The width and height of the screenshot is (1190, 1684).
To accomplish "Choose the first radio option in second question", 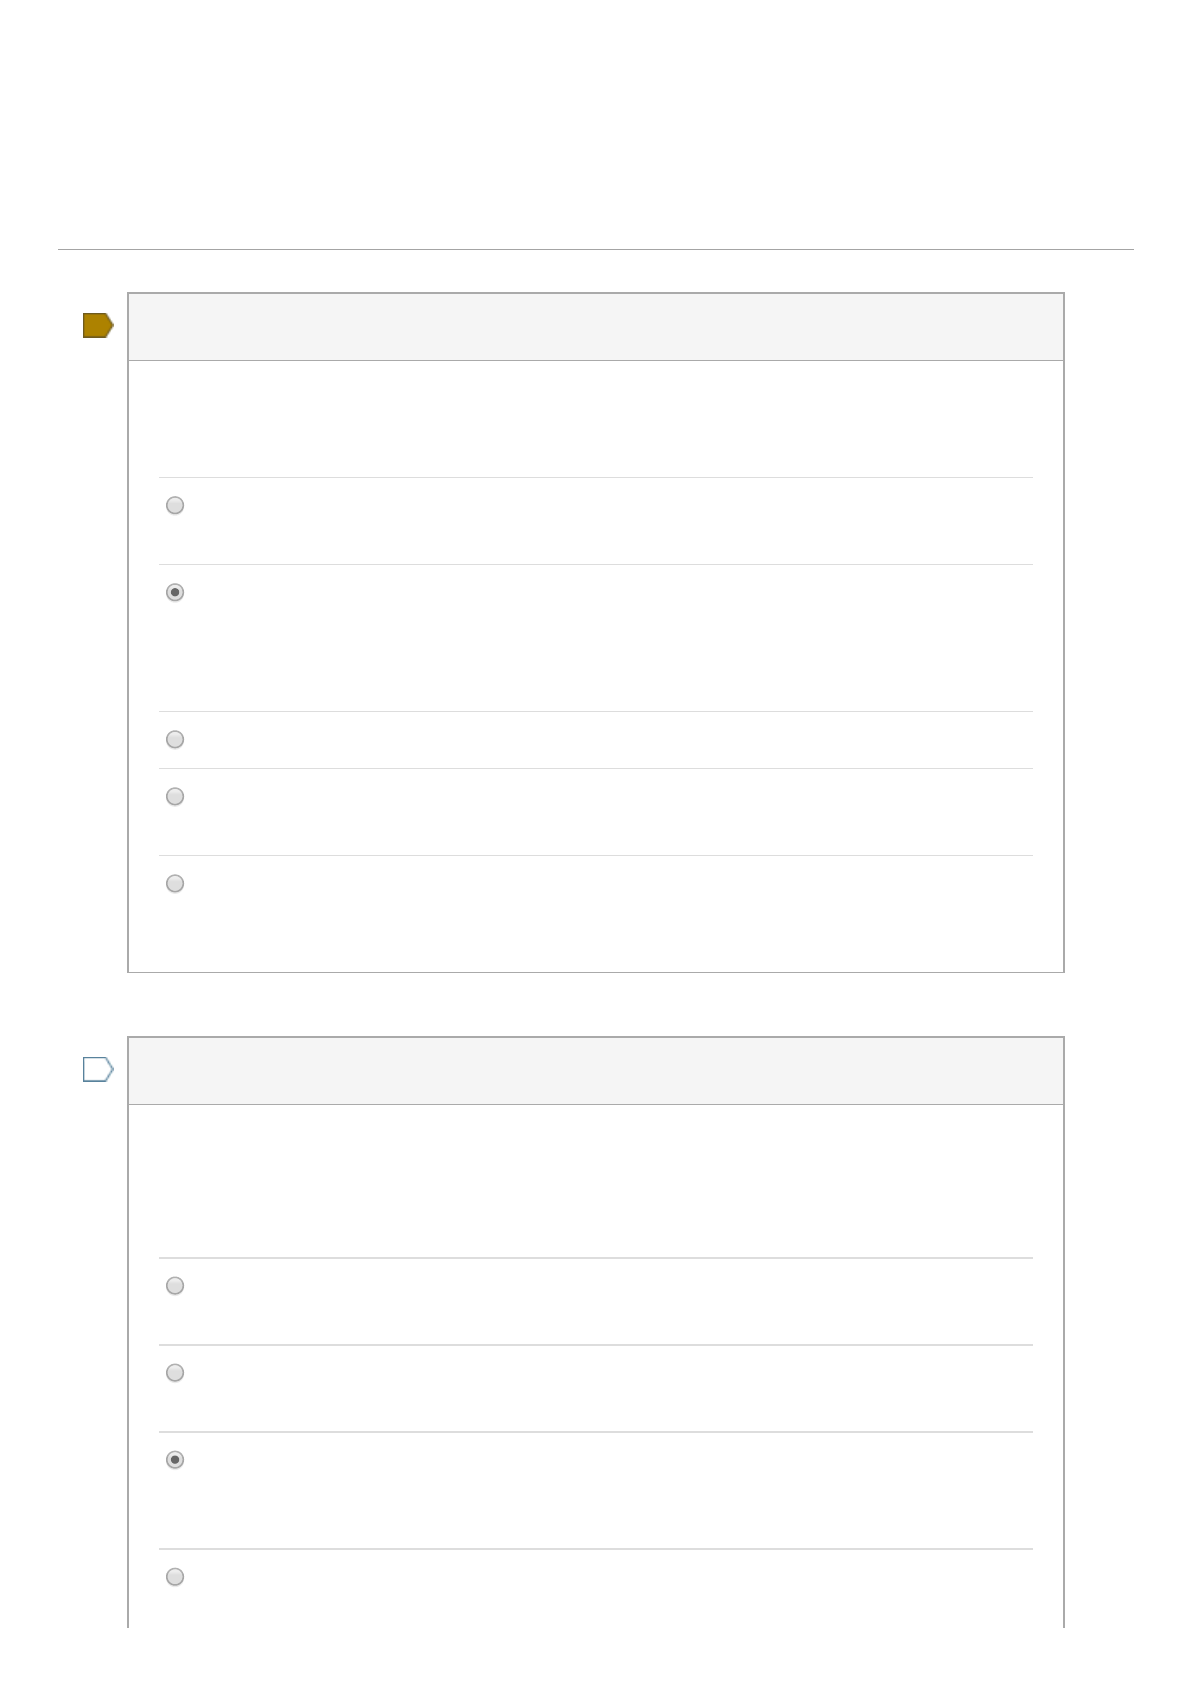I will [x=175, y=1286].
